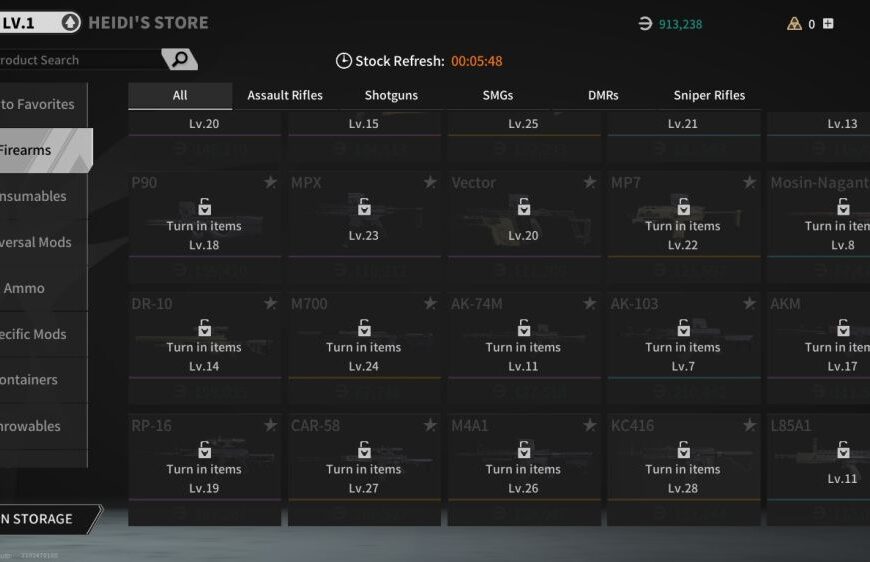Click the star icon on DR-10
870x562 pixels.
coord(270,304)
